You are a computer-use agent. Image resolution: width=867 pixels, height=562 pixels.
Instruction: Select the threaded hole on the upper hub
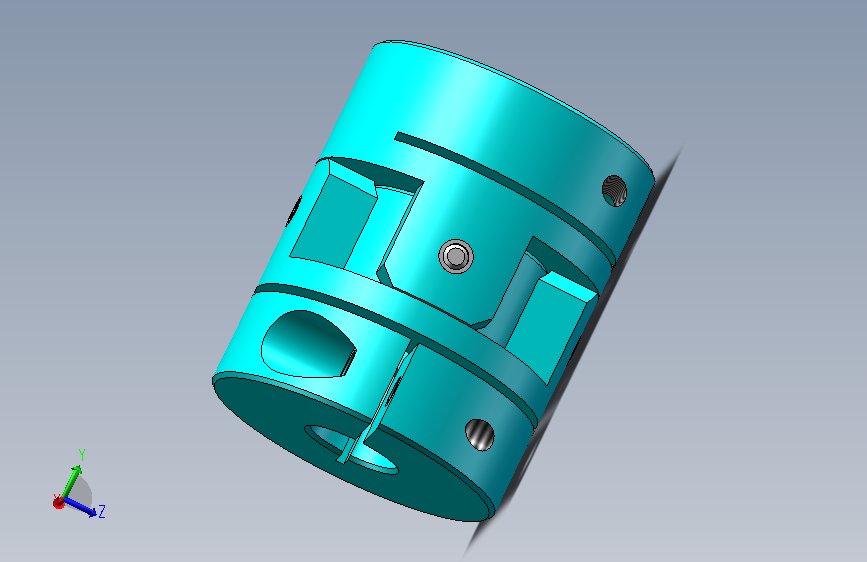pos(614,191)
